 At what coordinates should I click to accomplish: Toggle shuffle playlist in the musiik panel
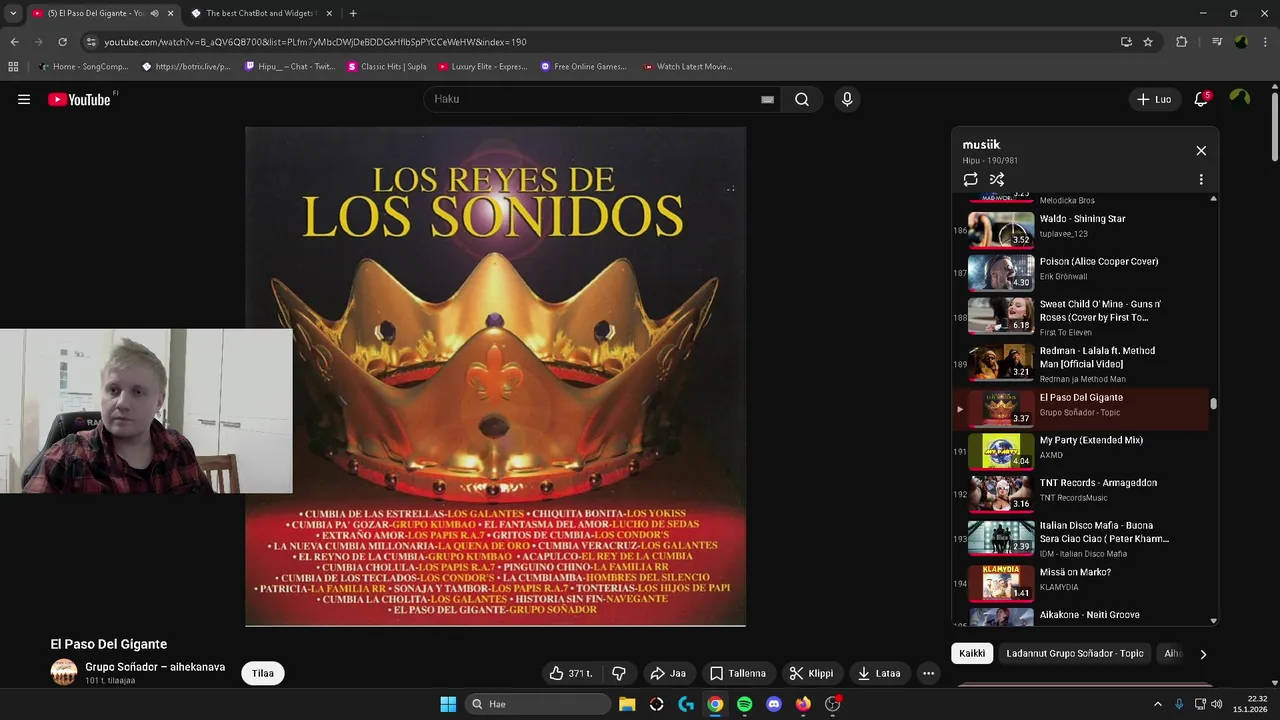(x=997, y=179)
